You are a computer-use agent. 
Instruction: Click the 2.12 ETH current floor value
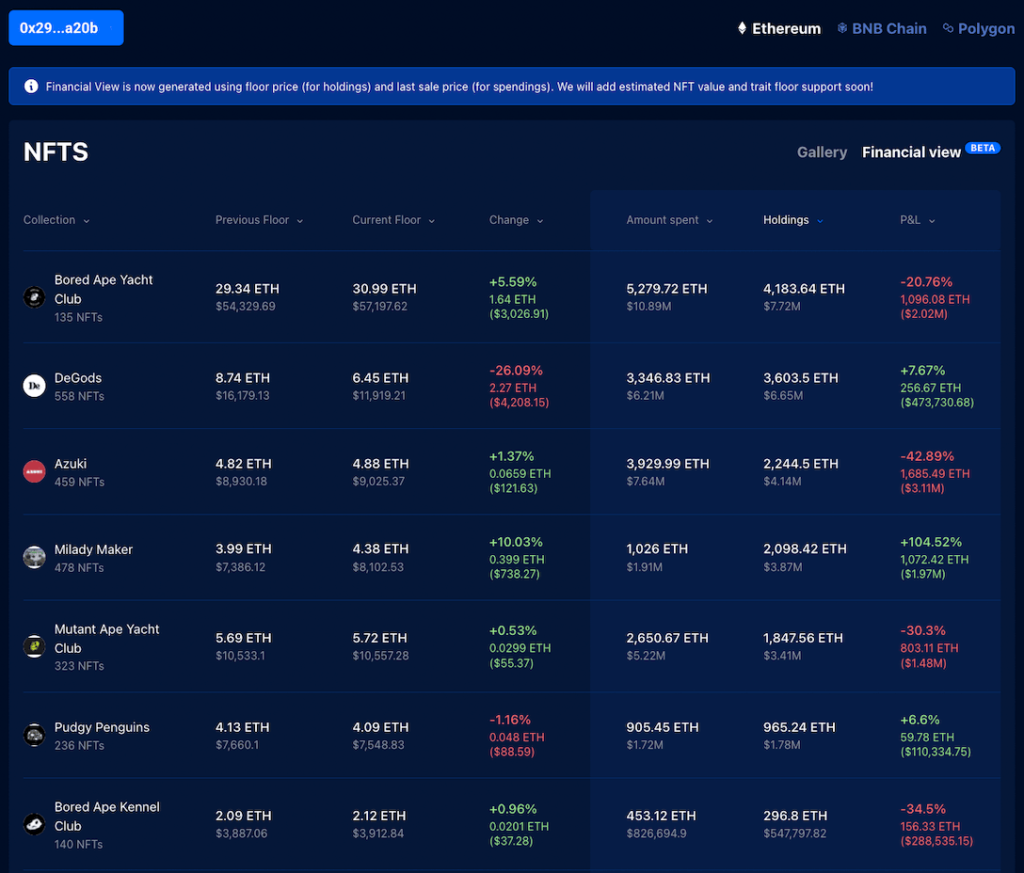point(379,816)
